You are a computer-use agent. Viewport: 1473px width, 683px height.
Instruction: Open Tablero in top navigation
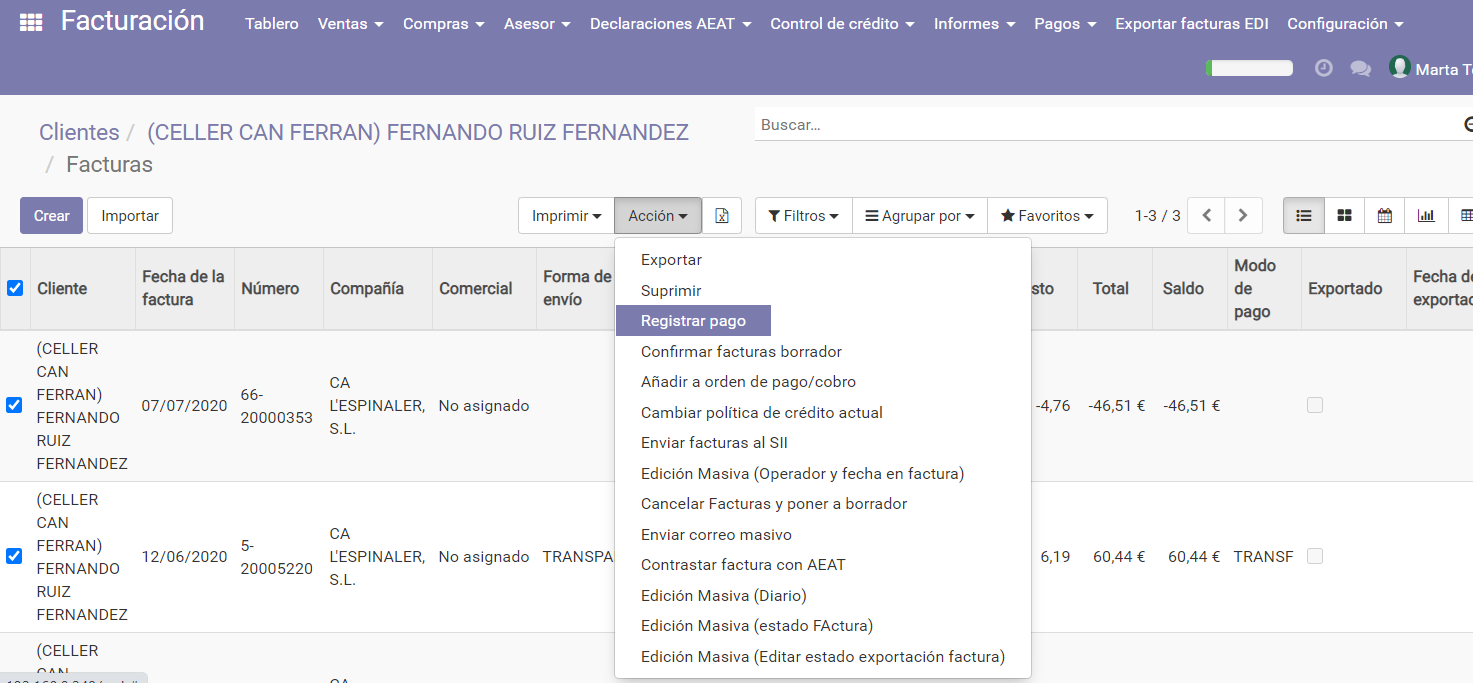point(272,23)
